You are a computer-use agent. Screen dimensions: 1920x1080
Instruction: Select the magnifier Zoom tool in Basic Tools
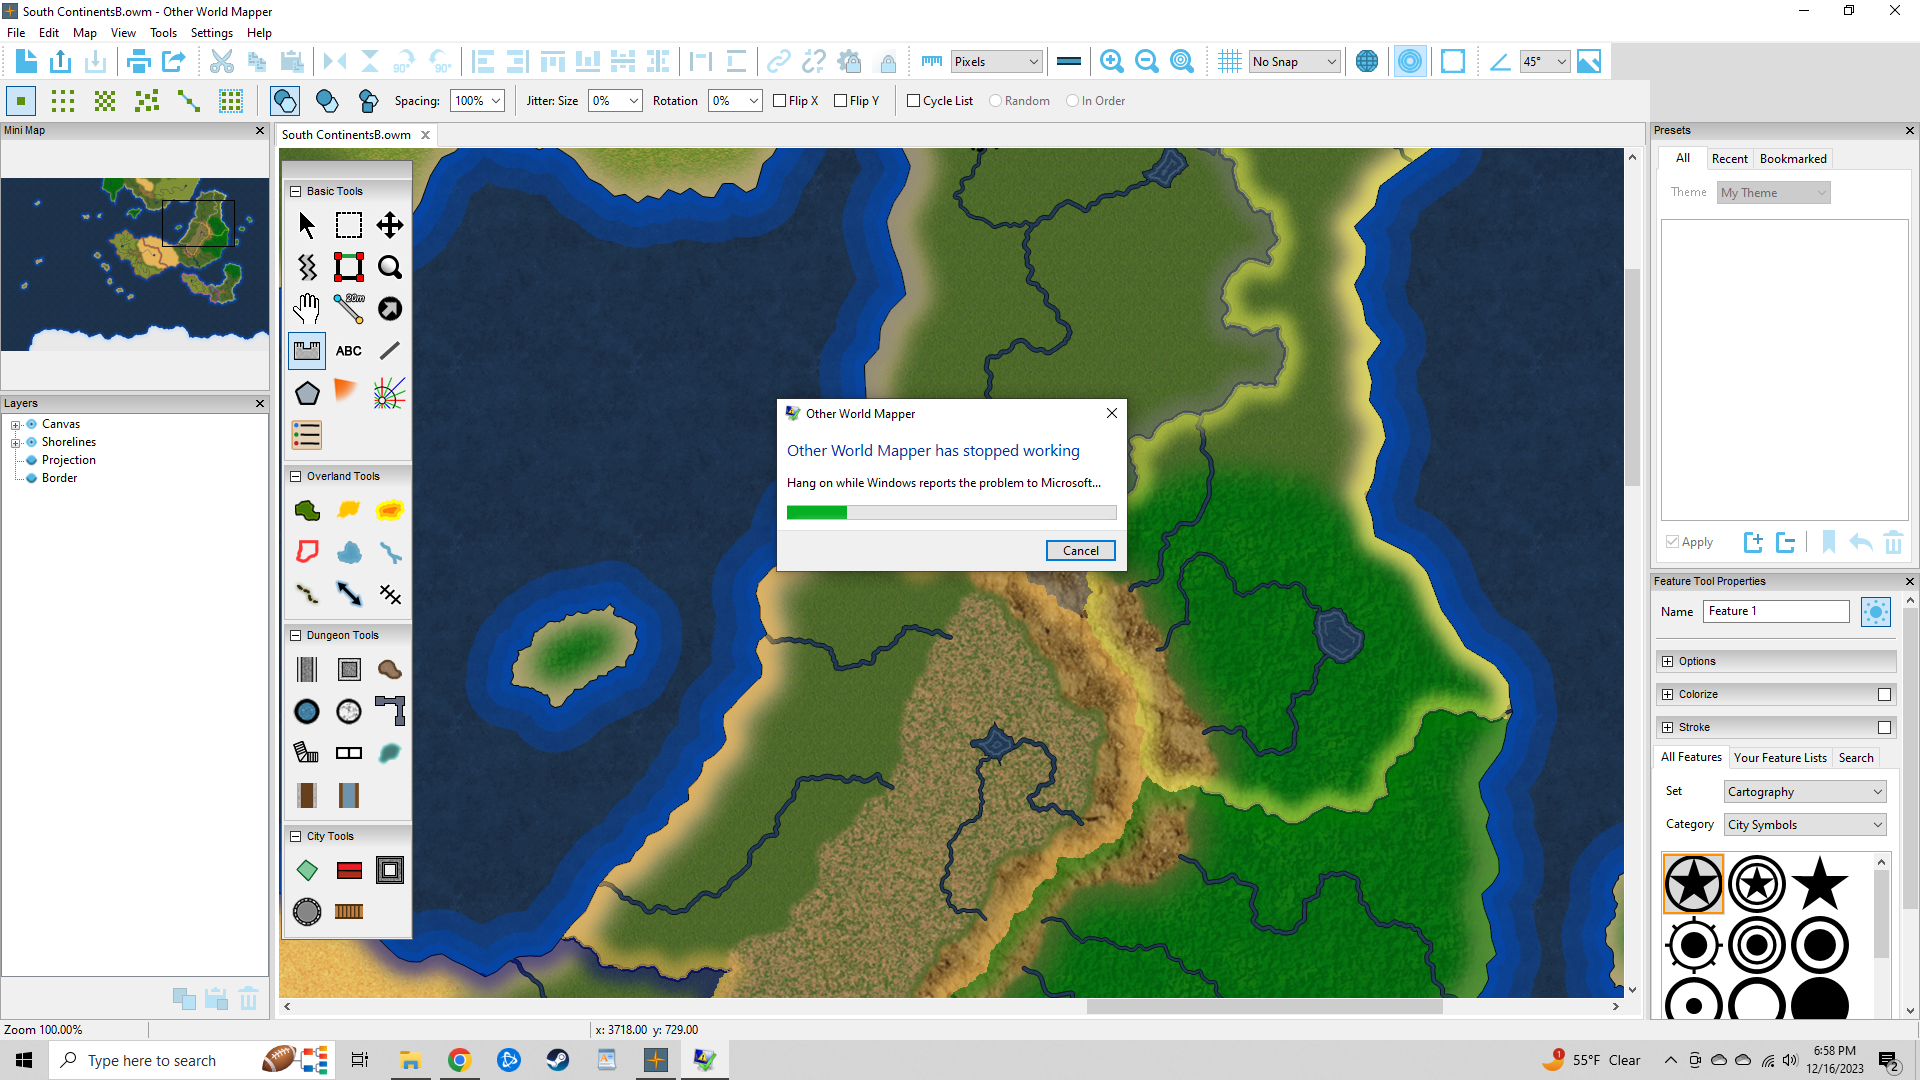point(390,267)
